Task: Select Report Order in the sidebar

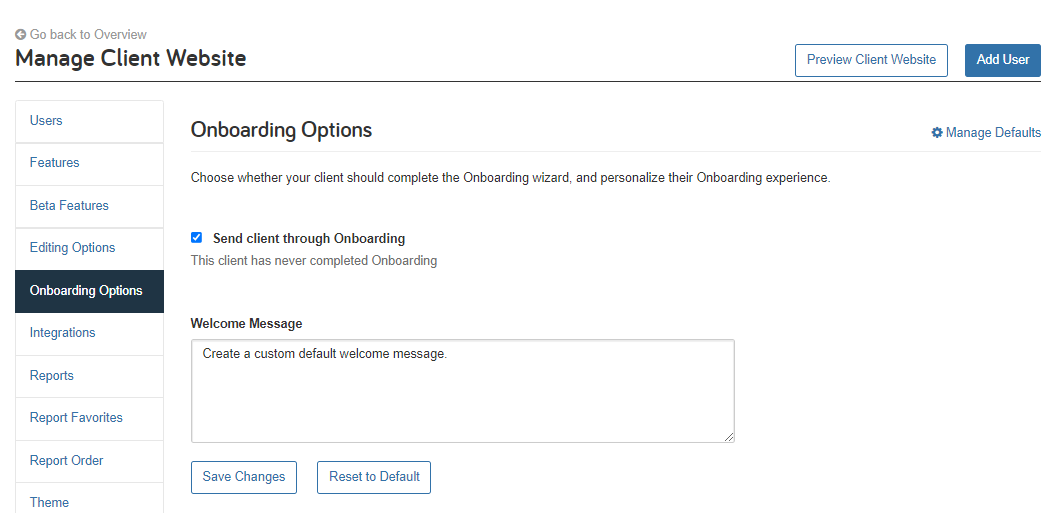Action: click(x=89, y=461)
